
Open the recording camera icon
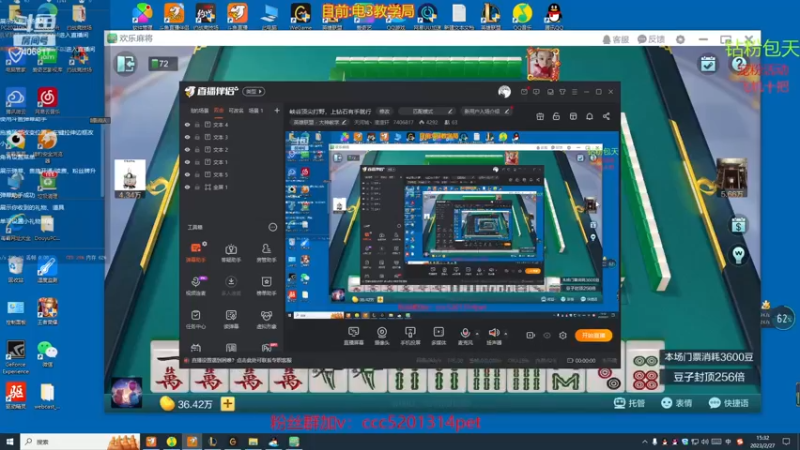tap(530, 335)
